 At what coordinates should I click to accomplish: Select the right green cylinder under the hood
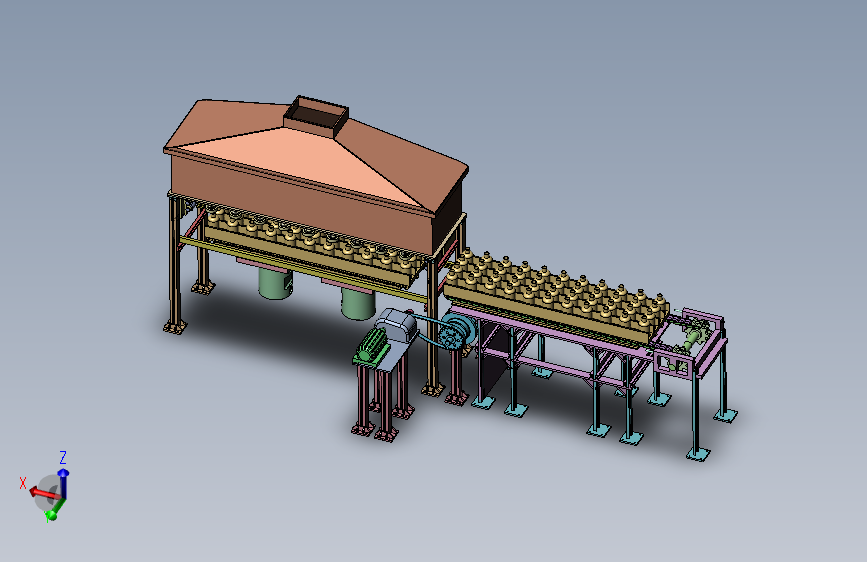coord(358,303)
